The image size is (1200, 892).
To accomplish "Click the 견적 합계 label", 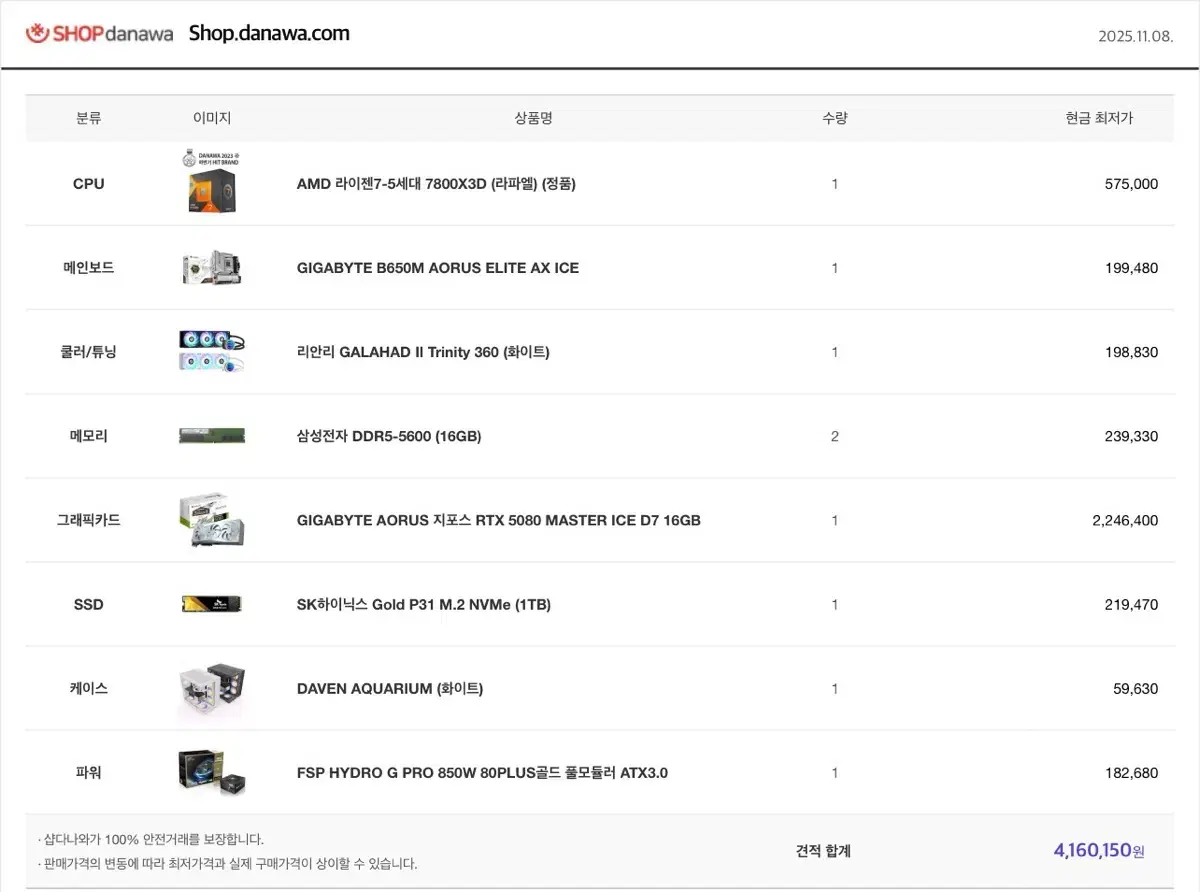I will [x=823, y=851].
